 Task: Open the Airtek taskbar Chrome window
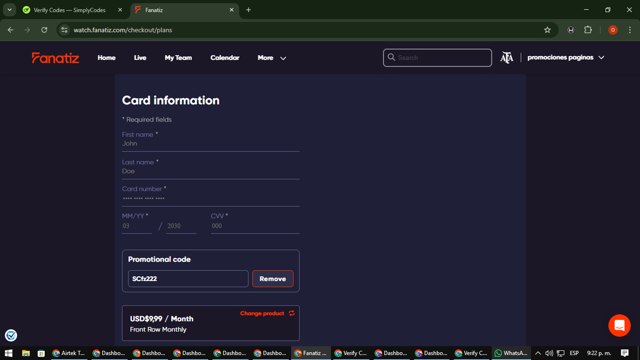pos(69,353)
